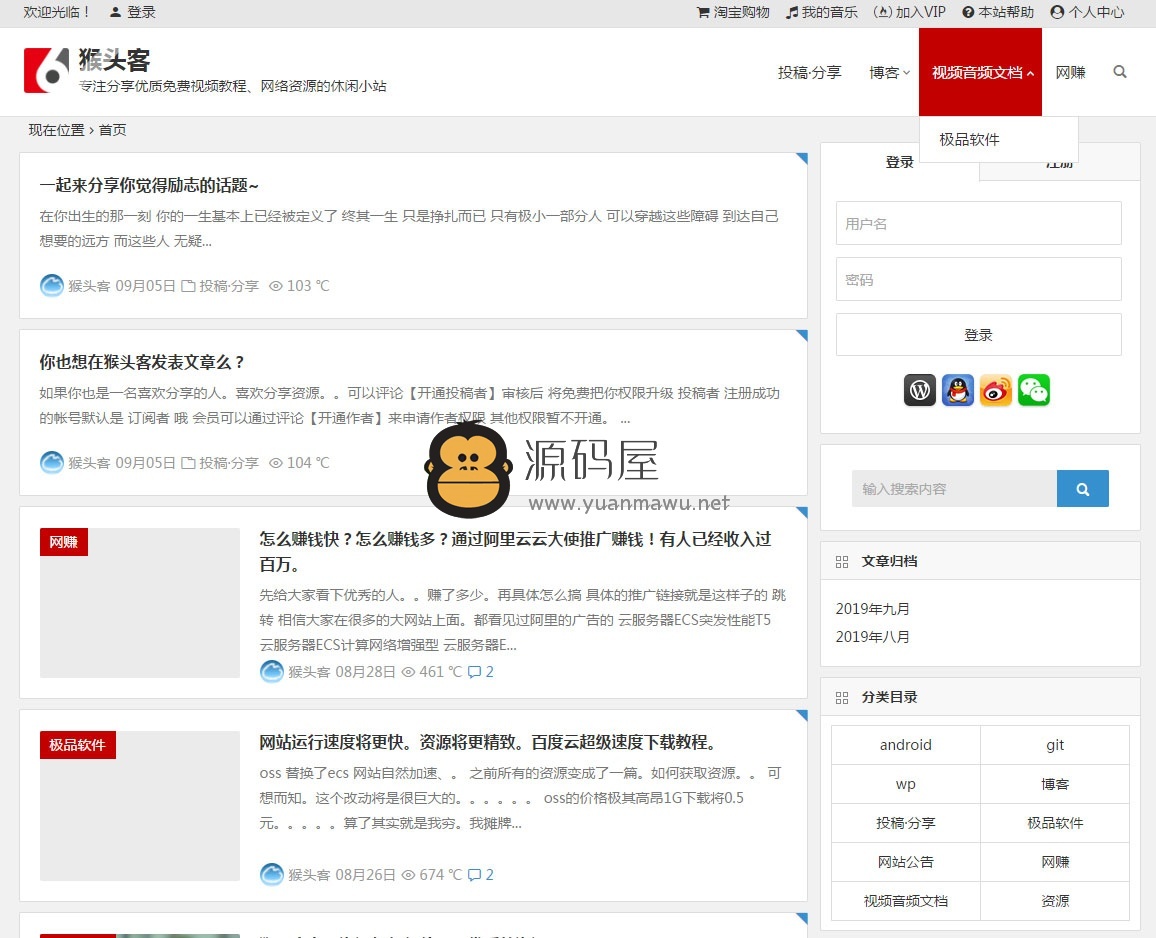Viewport: 1156px width, 938px height.
Task: Open the 2019年八月 archive
Action: pos(872,636)
